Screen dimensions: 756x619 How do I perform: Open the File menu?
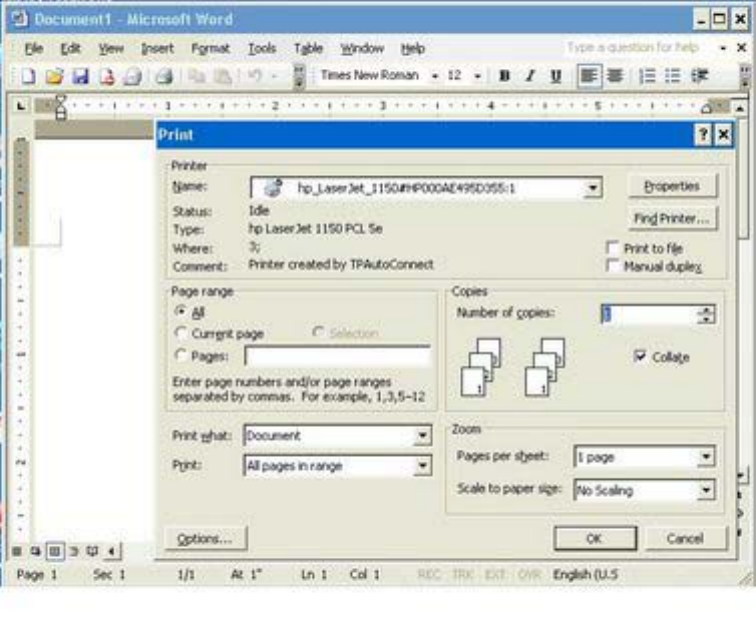pos(34,48)
